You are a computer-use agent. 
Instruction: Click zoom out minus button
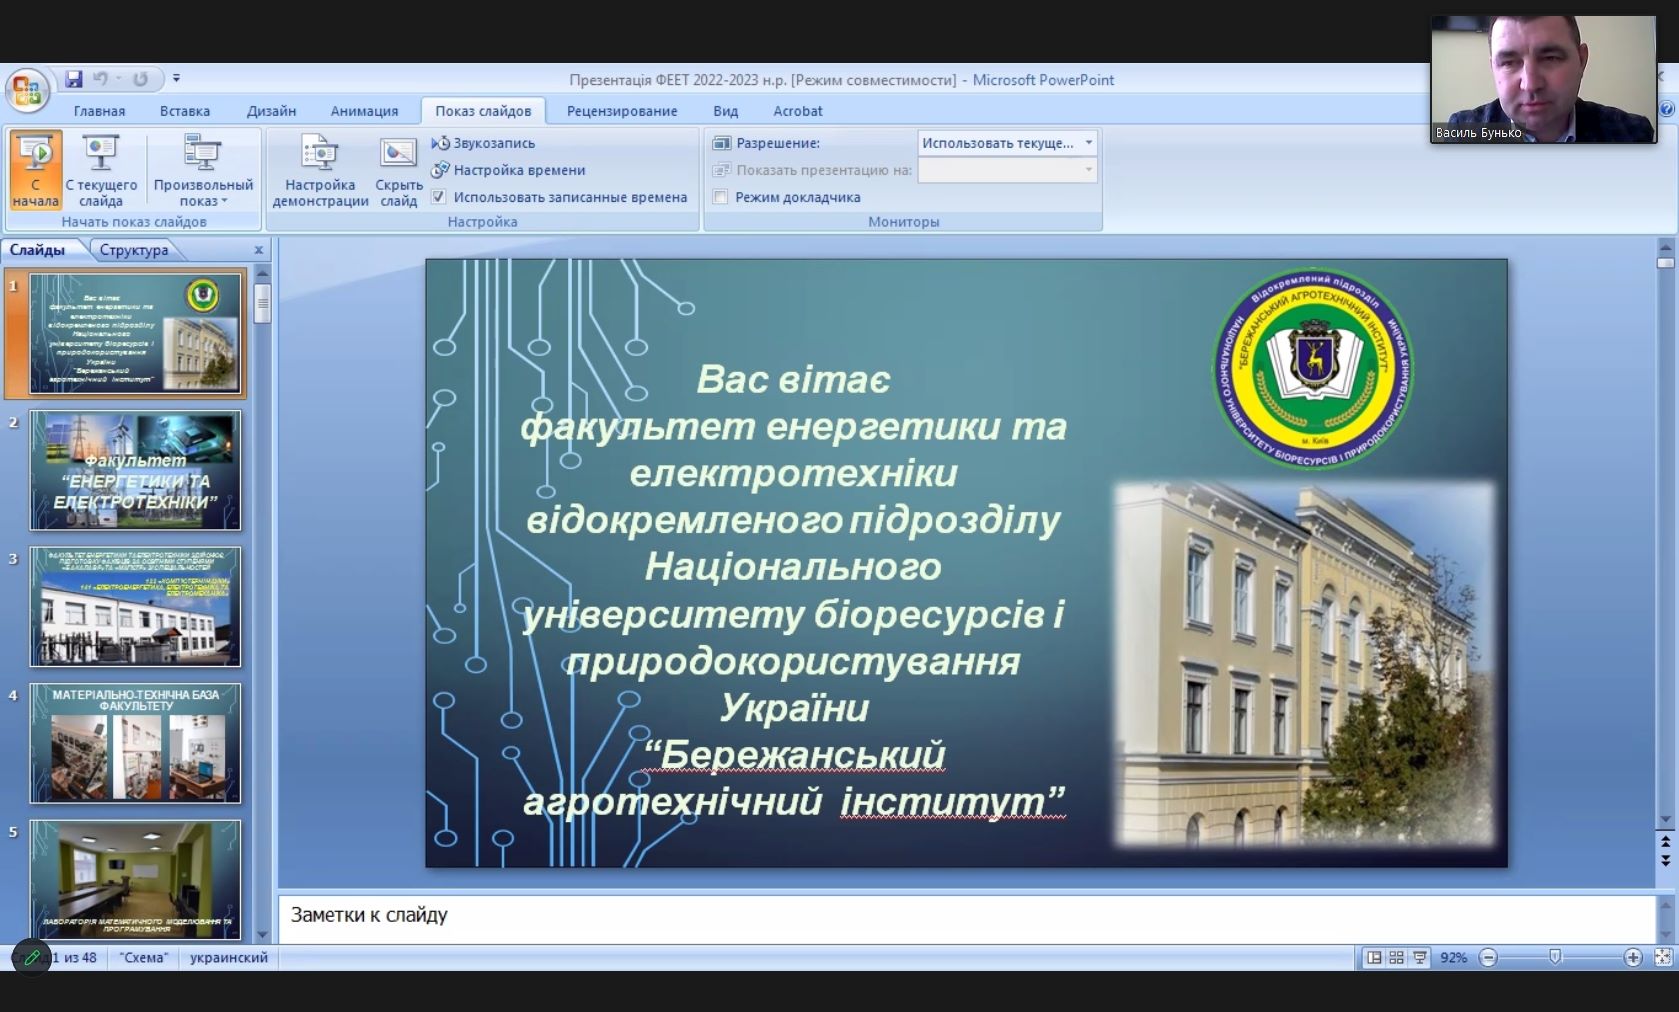click(1488, 958)
